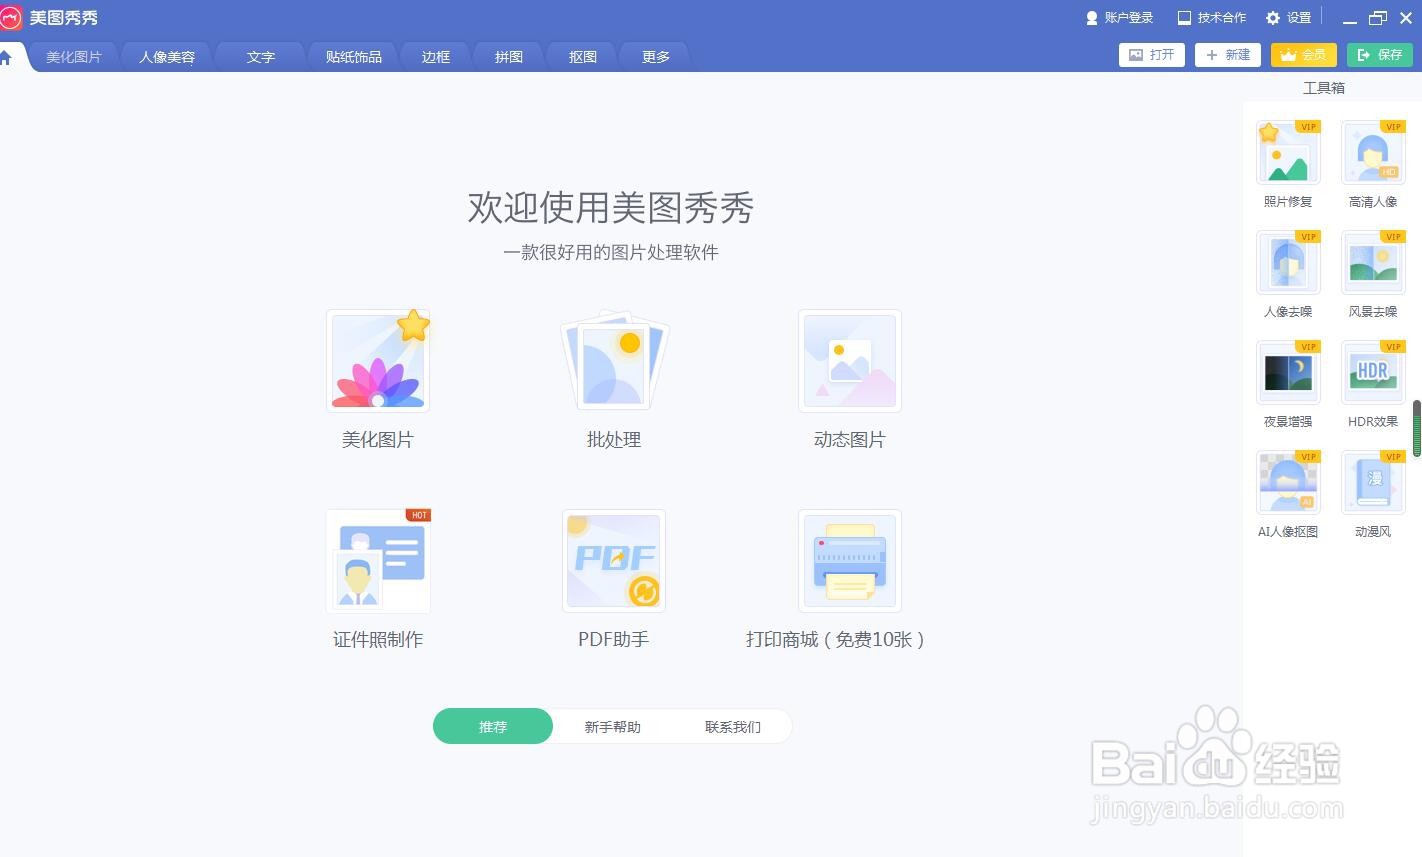Select the 动漫风 effect tool
Viewport: 1422px width, 857px height.
pyautogui.click(x=1373, y=492)
